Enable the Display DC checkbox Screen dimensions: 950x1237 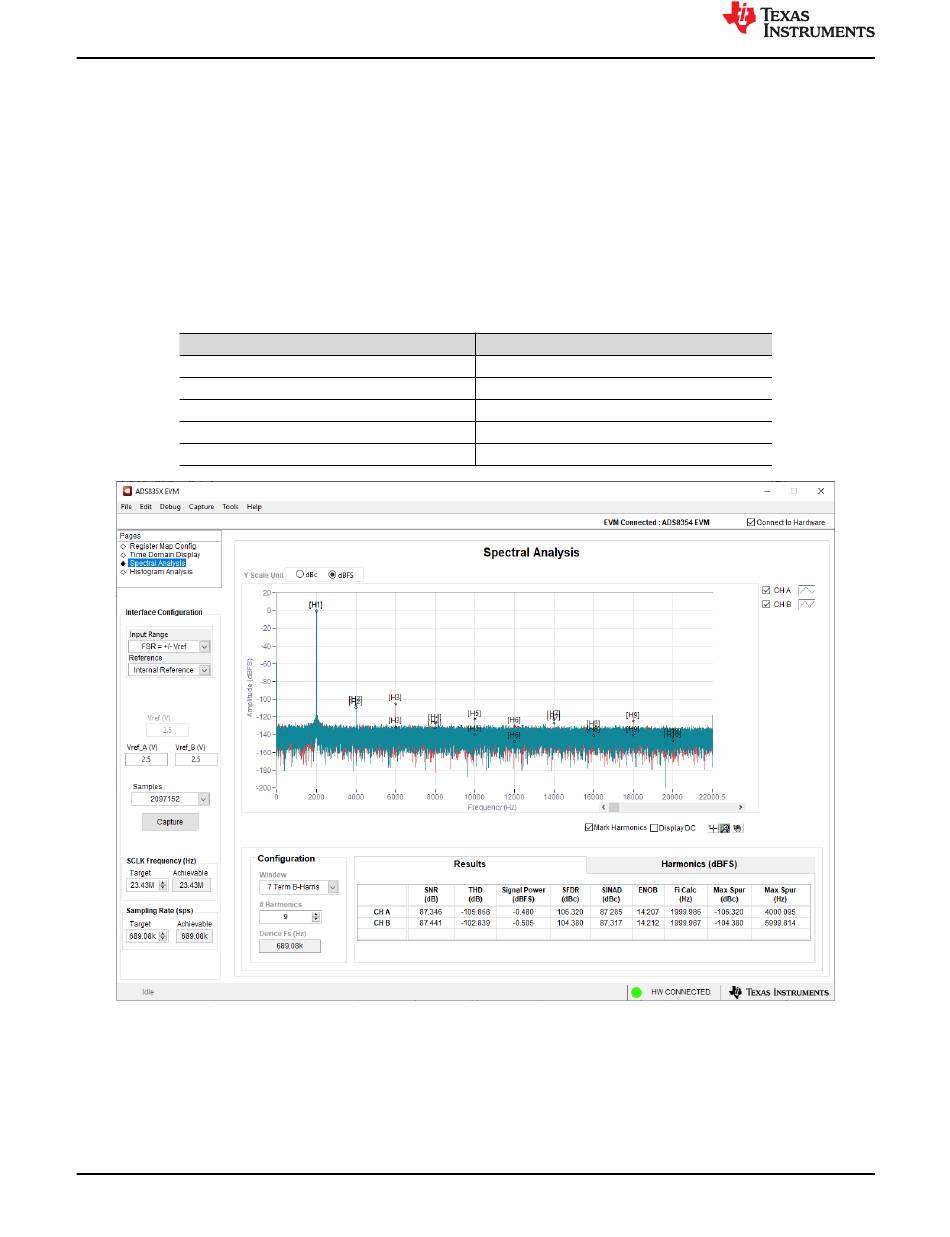(654, 828)
